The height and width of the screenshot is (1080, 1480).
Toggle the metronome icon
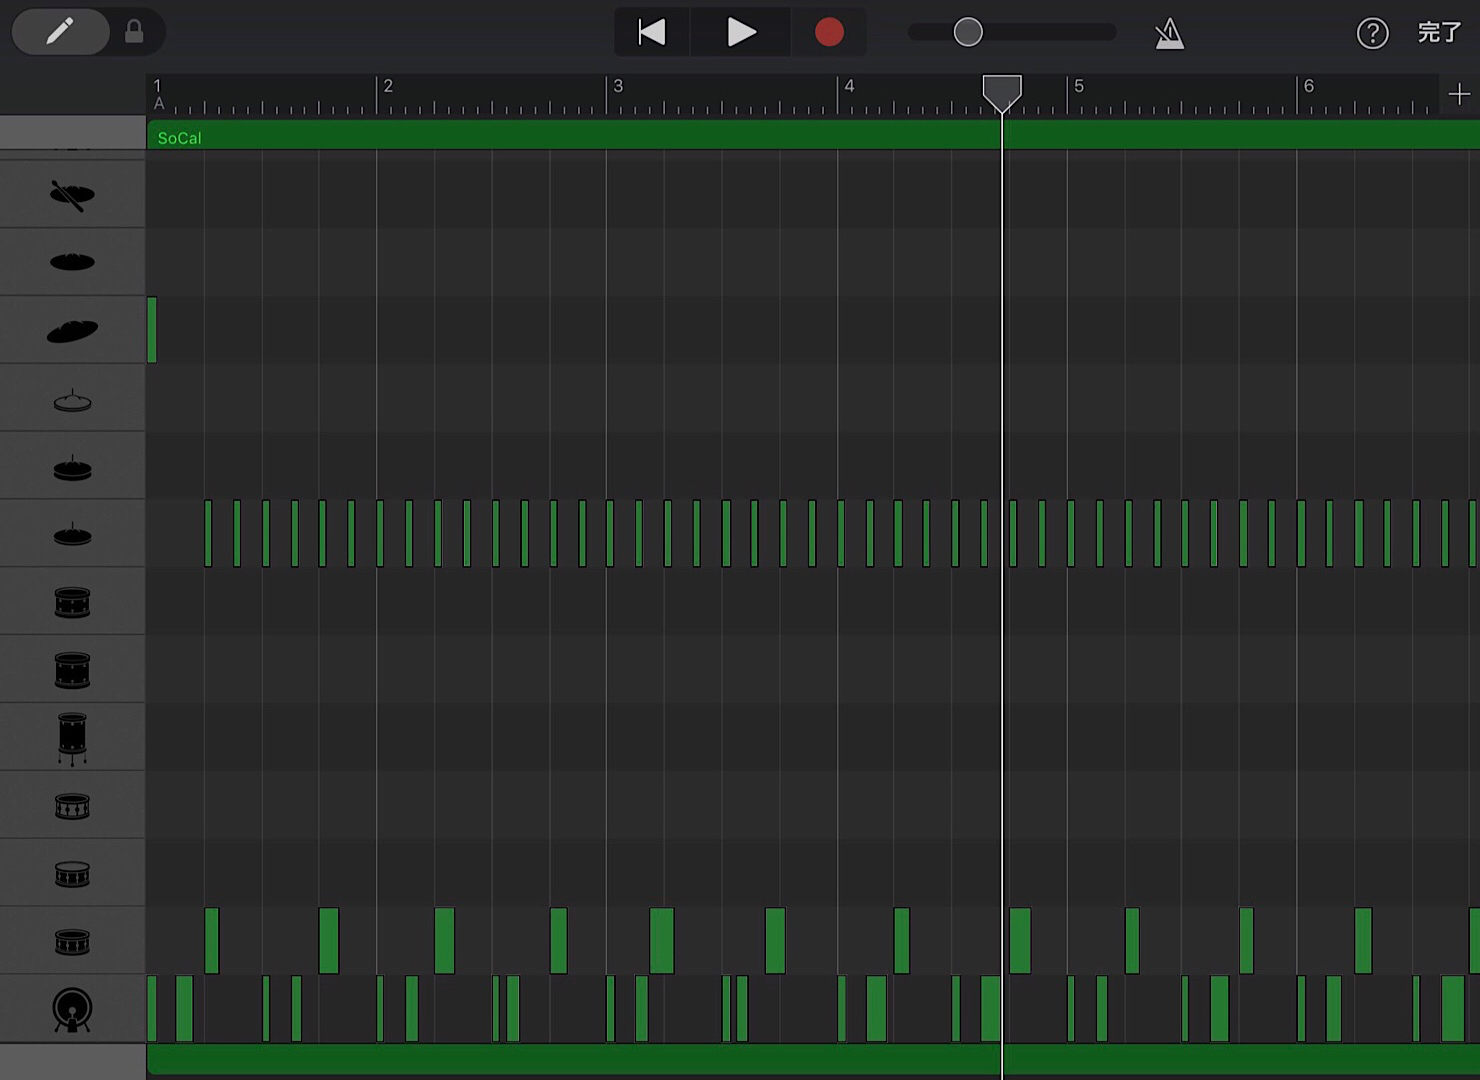(1169, 34)
